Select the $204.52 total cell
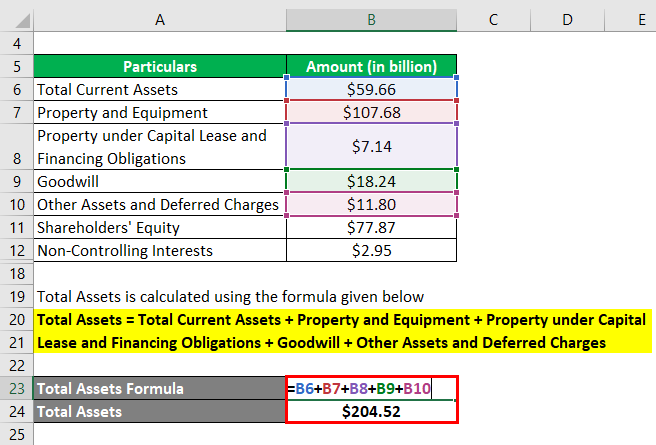 click(x=372, y=412)
